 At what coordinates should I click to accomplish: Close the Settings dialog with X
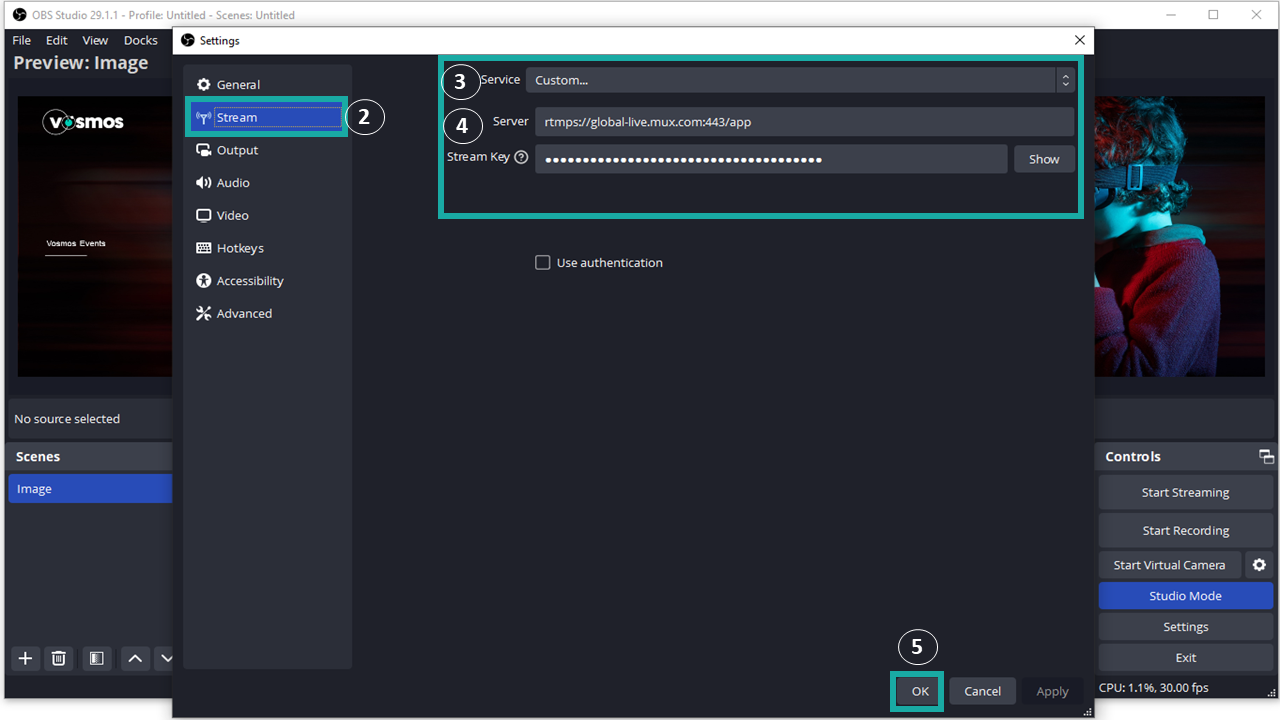click(x=1079, y=40)
